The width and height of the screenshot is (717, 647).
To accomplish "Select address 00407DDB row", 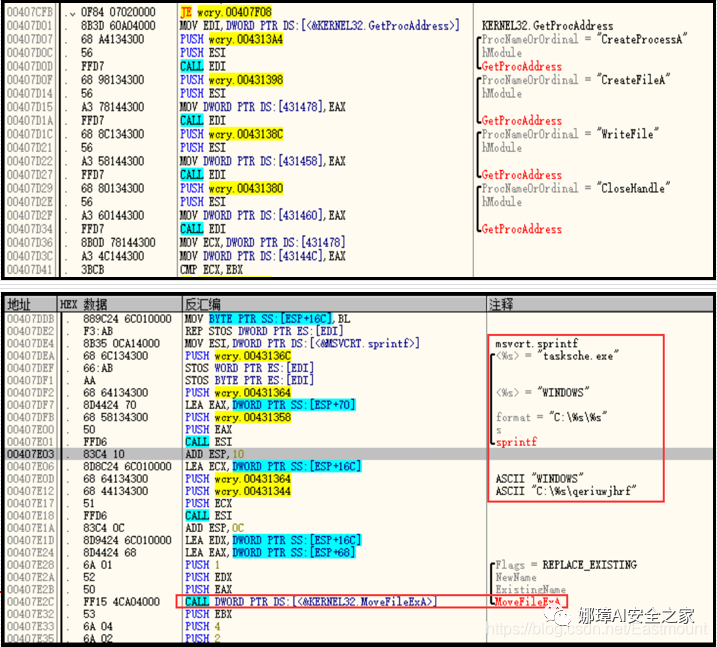I will [31, 319].
